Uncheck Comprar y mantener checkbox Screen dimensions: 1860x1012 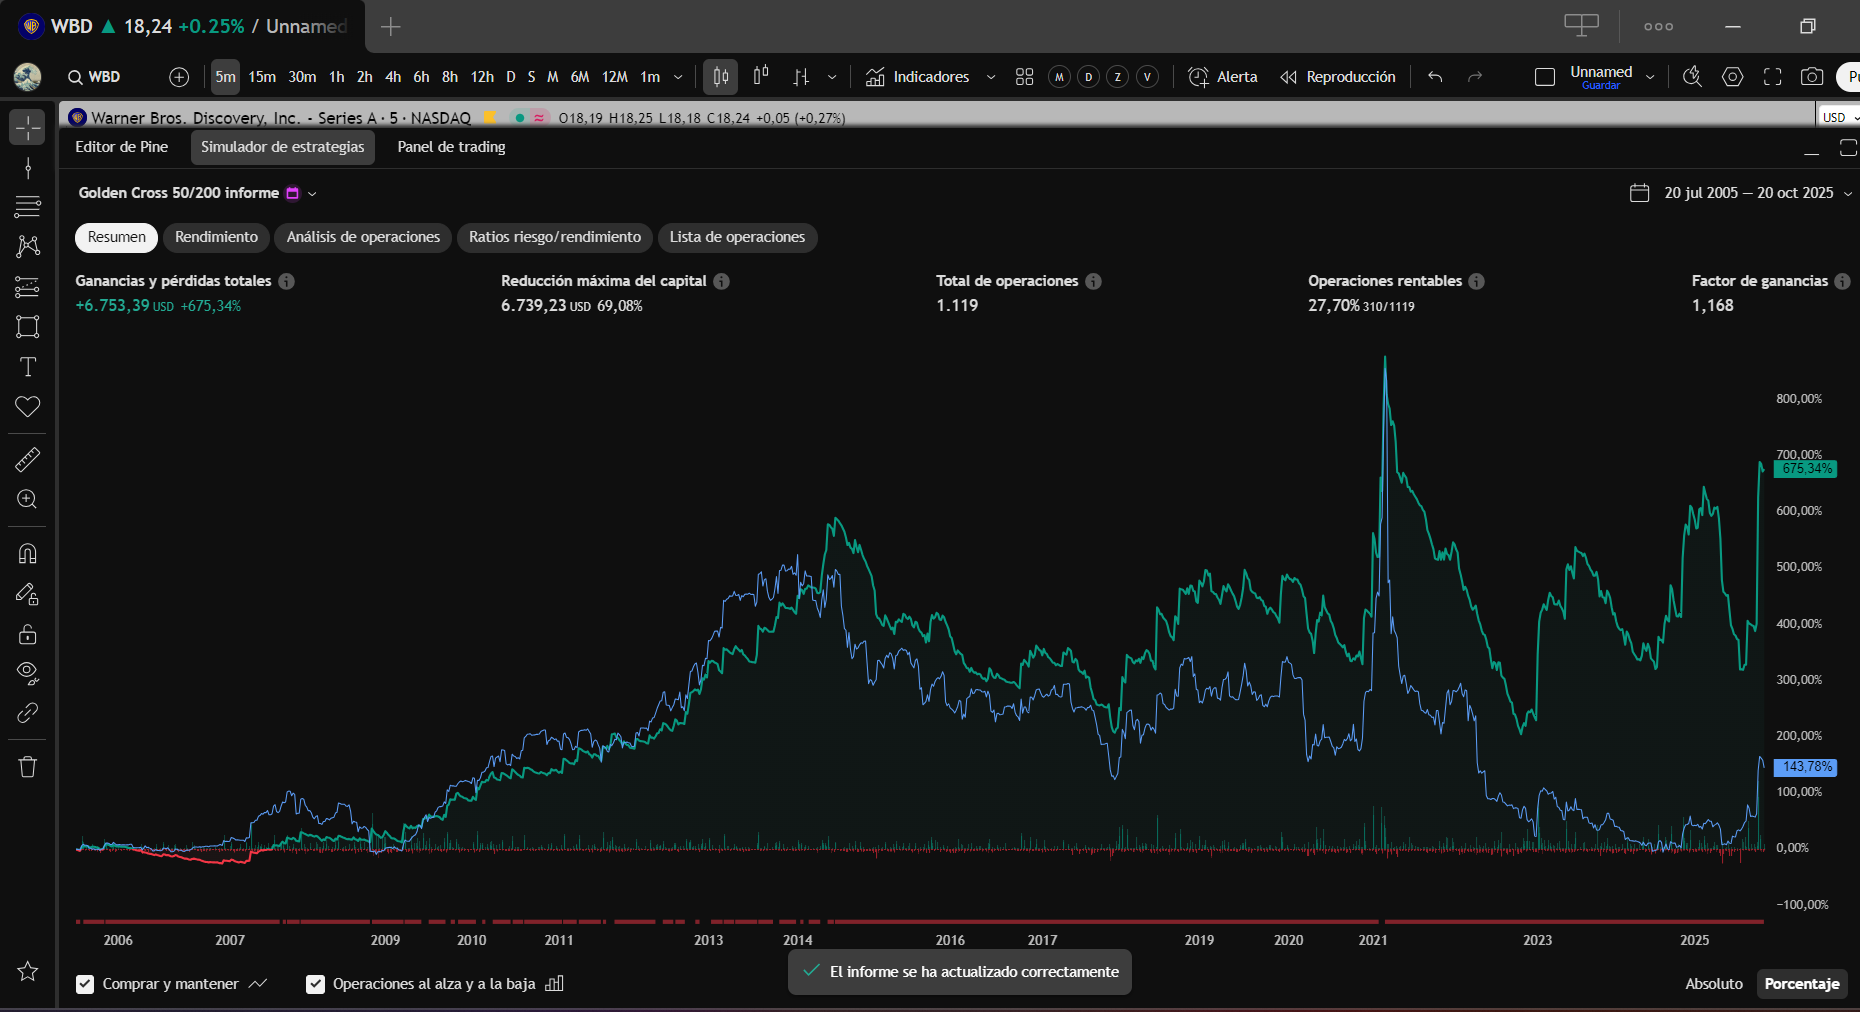click(x=85, y=984)
